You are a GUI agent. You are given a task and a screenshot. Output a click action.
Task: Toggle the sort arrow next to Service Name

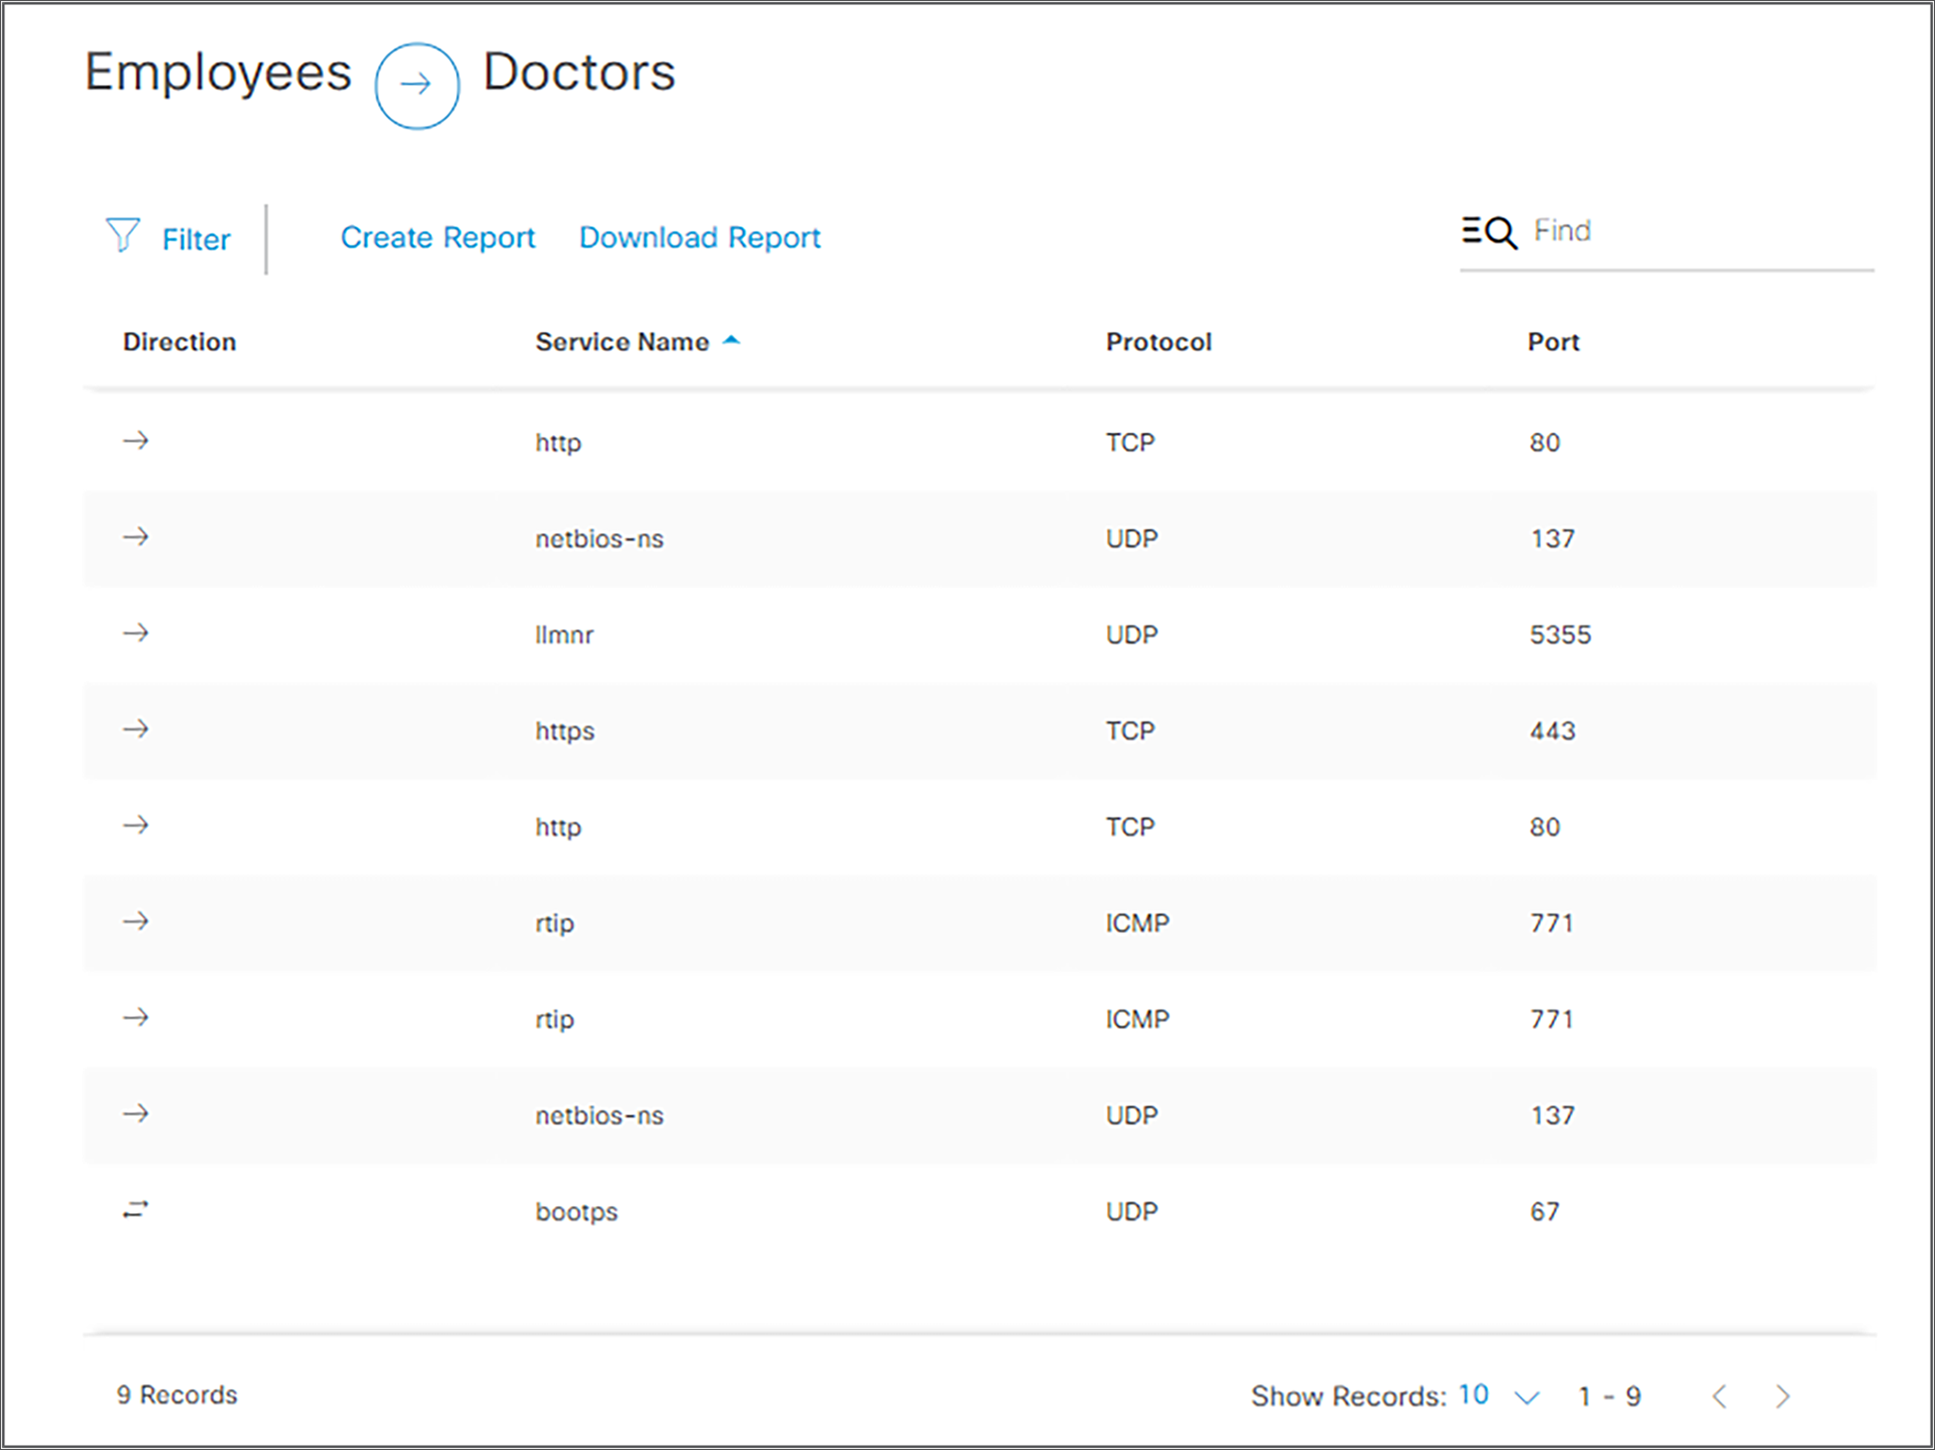pyautogui.click(x=731, y=341)
